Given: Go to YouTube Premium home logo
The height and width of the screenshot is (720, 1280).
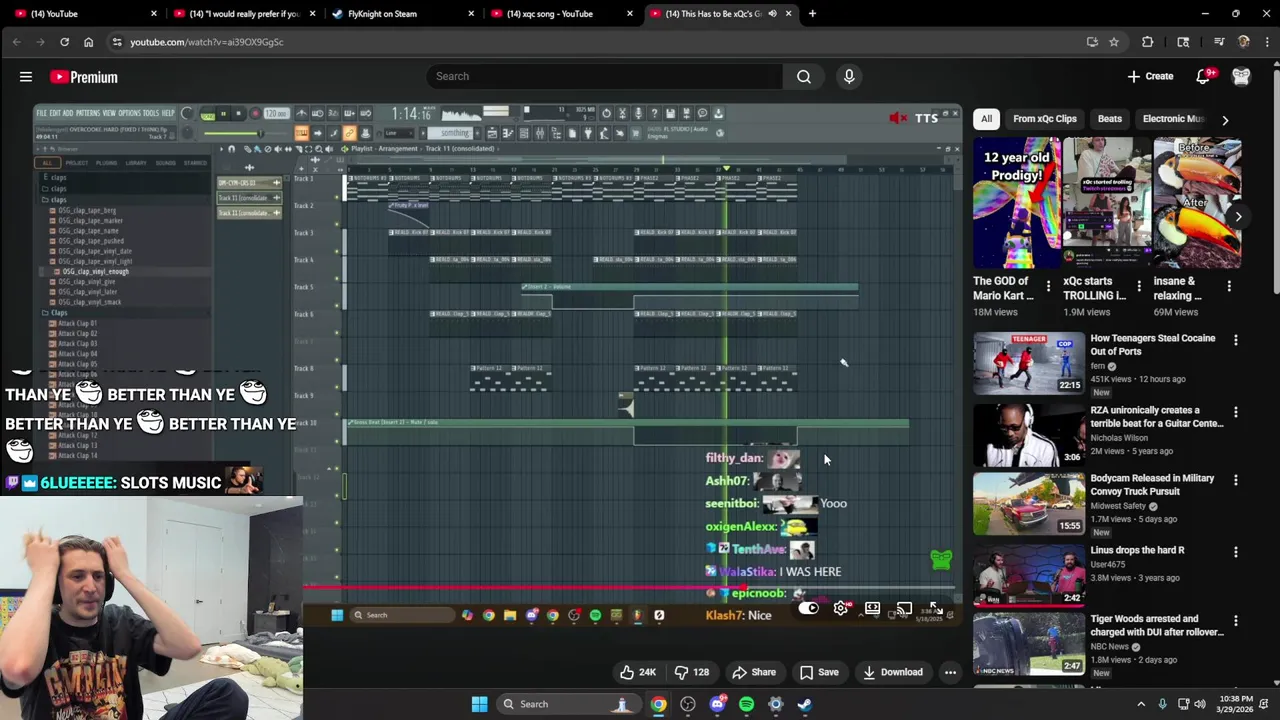Looking at the screenshot, I should pyautogui.click(x=84, y=77).
